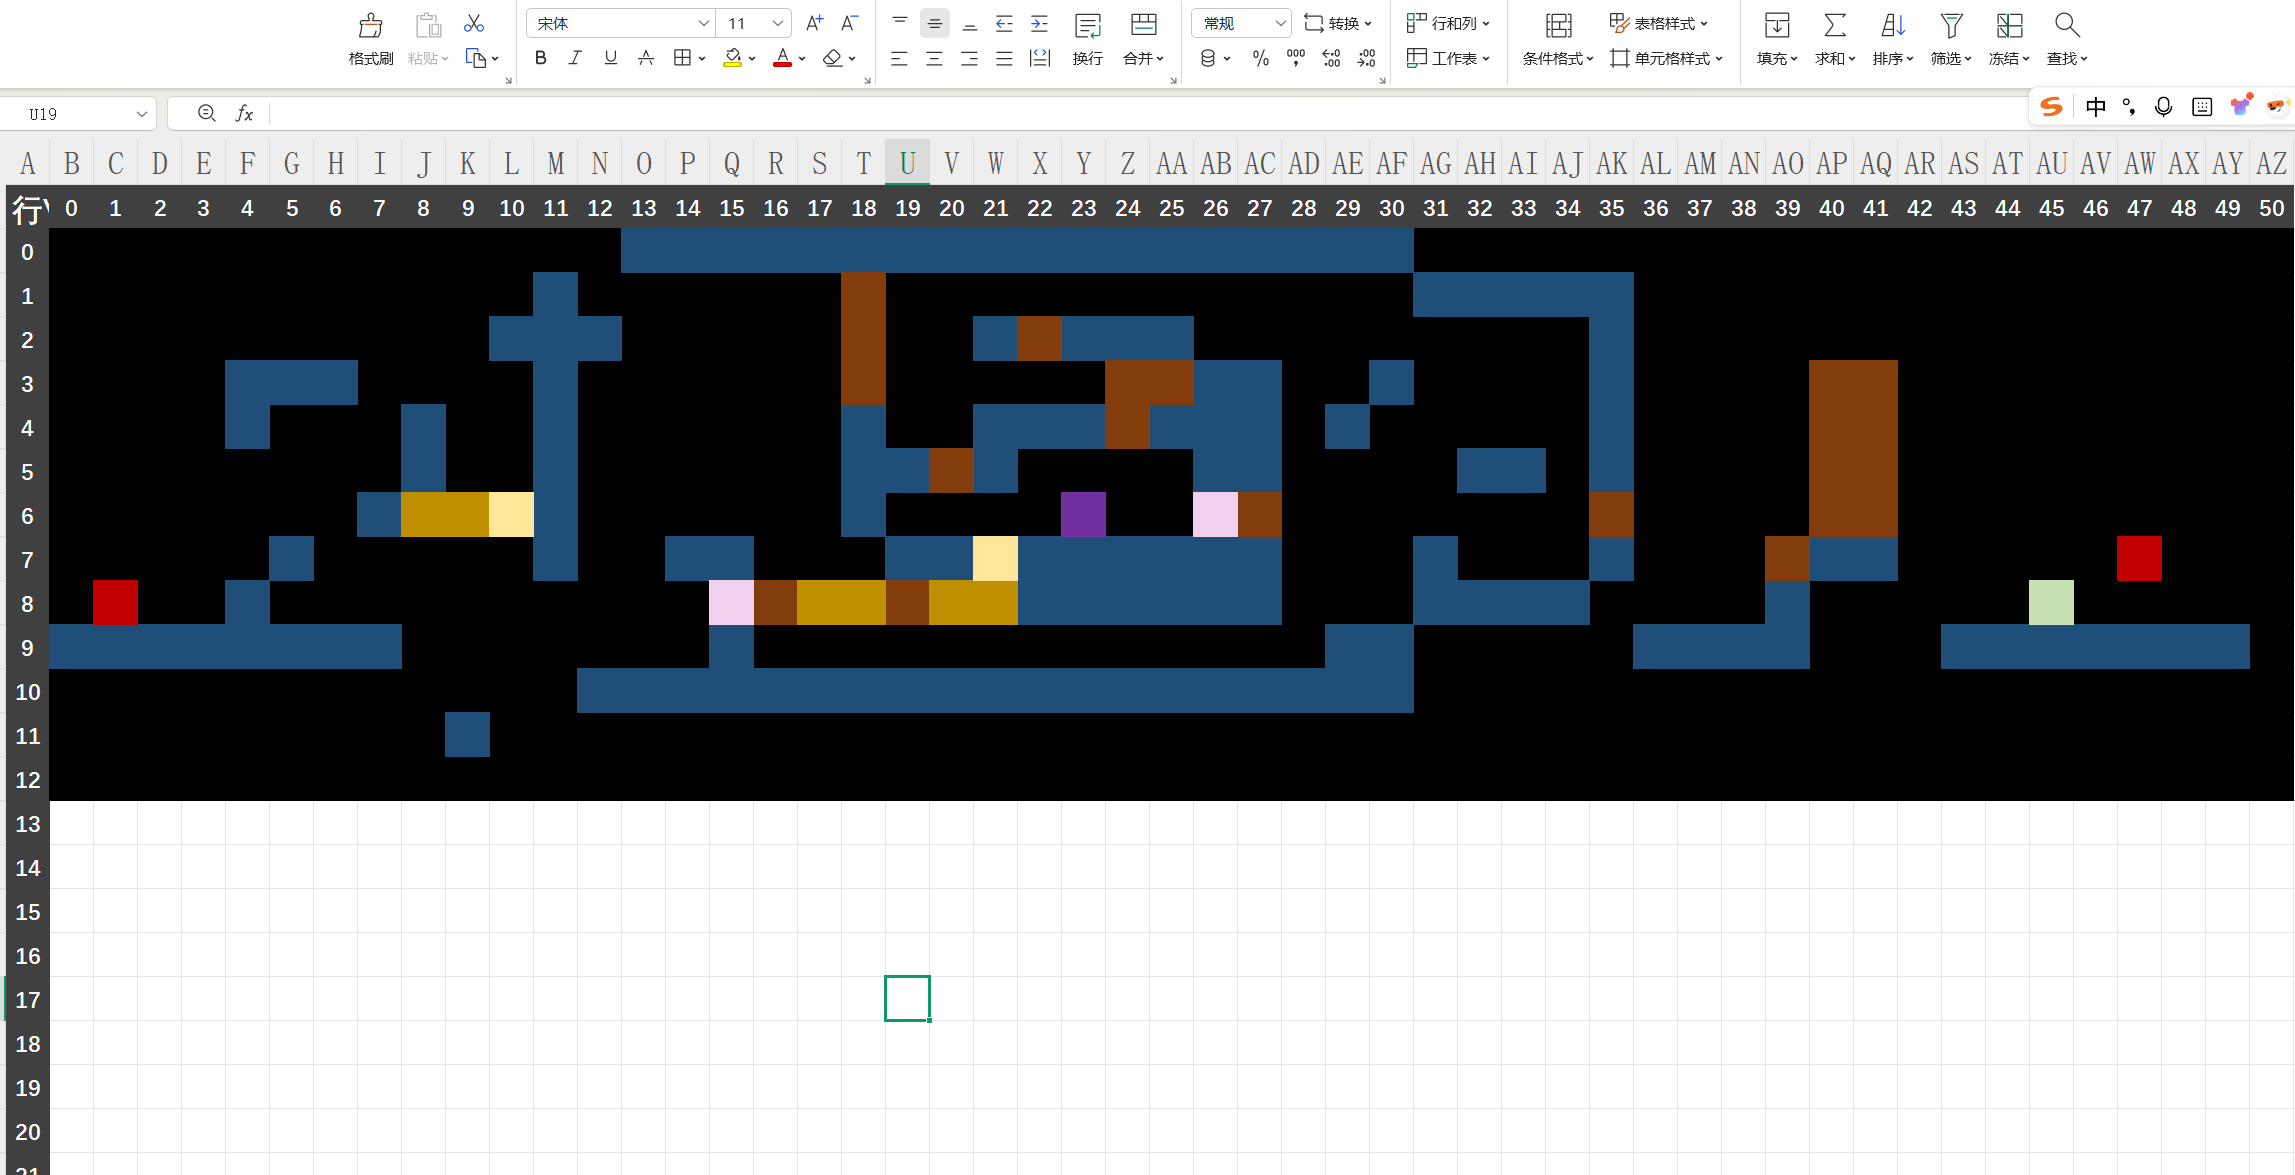
Task: Click the fill color highlight swatch
Action: (732, 59)
